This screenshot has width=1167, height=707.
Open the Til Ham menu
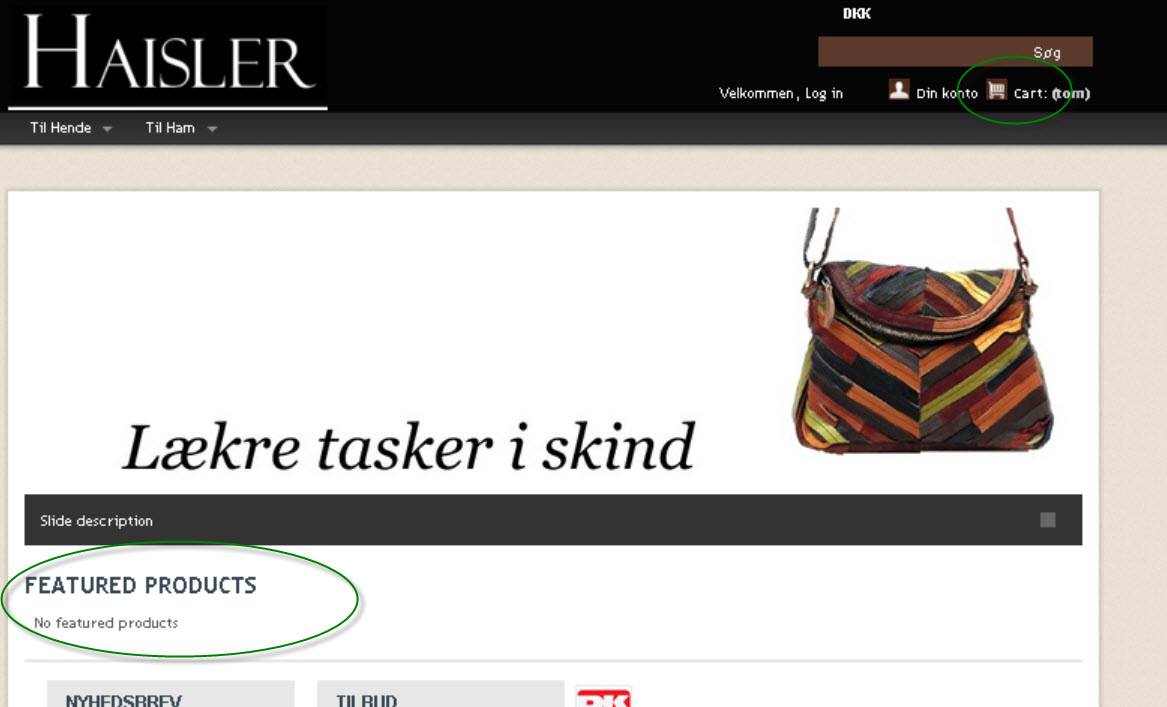[x=170, y=128]
